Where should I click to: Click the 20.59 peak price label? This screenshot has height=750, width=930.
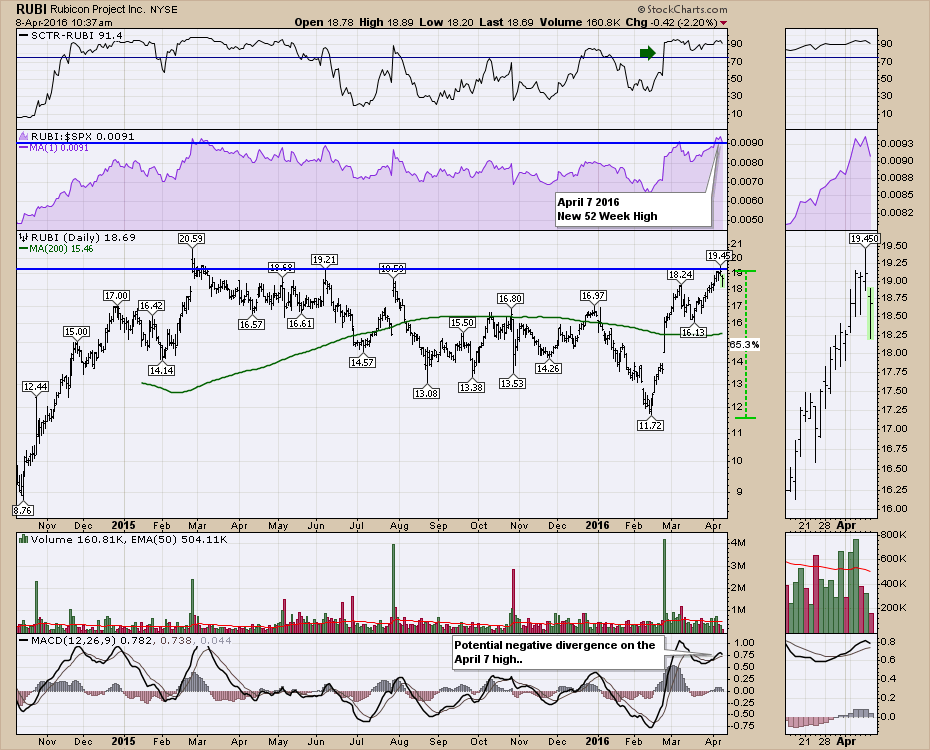coord(192,238)
